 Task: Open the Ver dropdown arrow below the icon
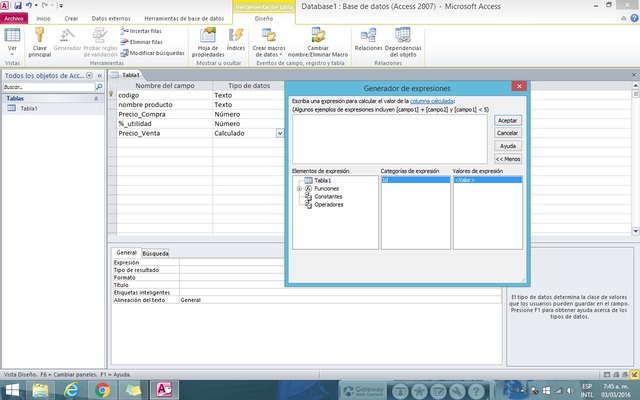point(12,54)
